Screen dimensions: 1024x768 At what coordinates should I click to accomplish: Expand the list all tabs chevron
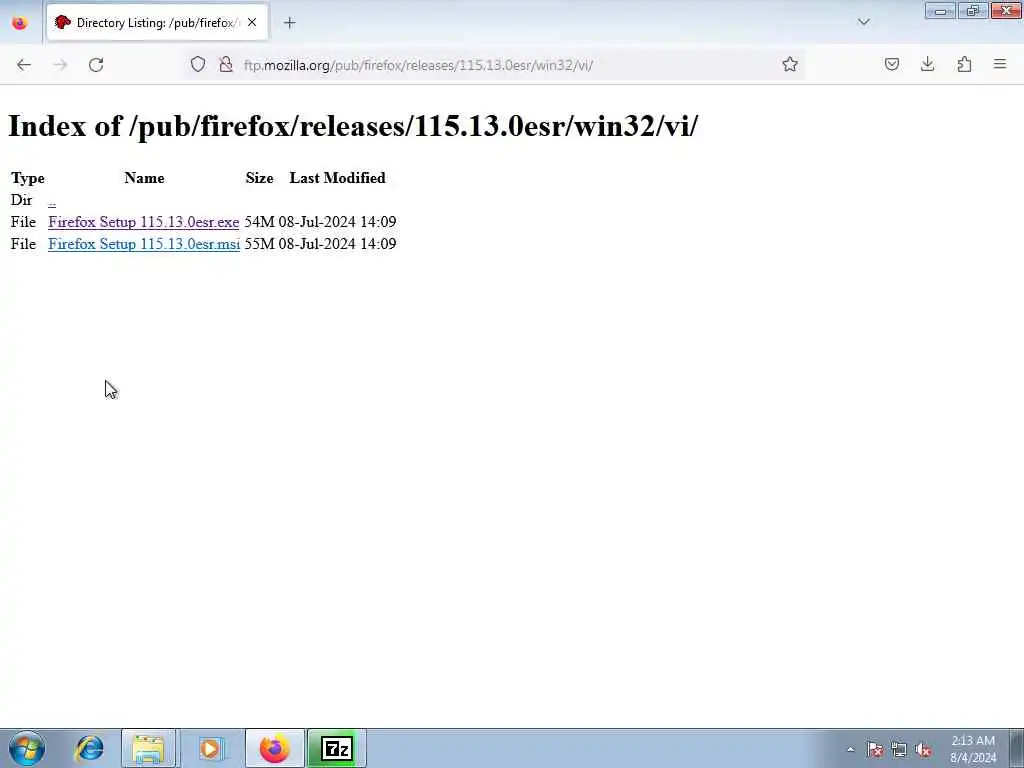point(863,22)
